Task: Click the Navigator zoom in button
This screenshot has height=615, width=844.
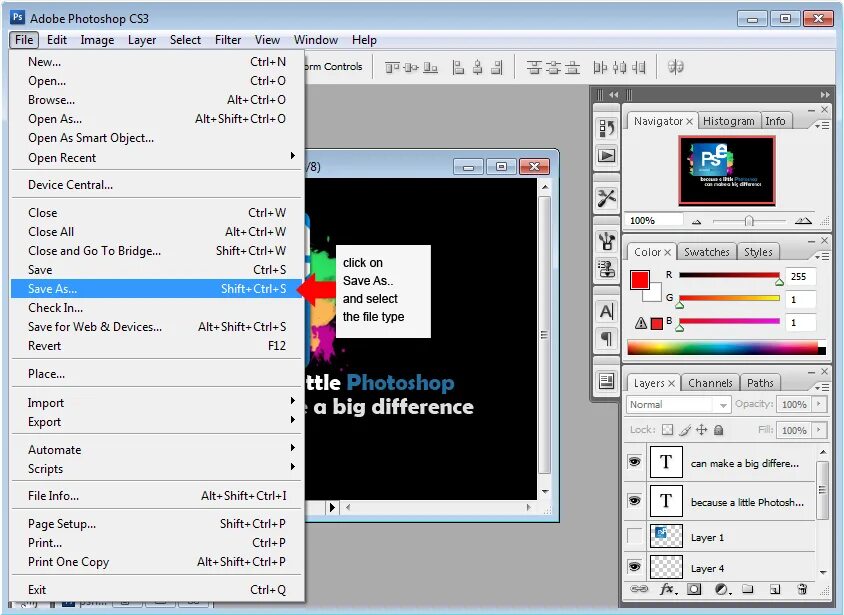Action: click(803, 221)
